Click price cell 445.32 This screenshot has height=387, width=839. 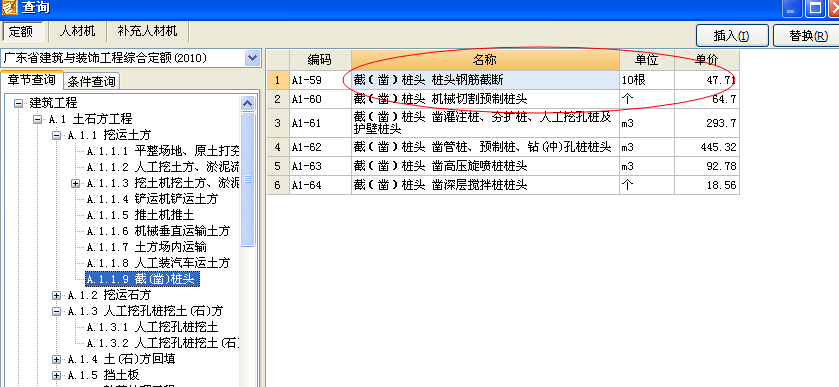[706, 147]
